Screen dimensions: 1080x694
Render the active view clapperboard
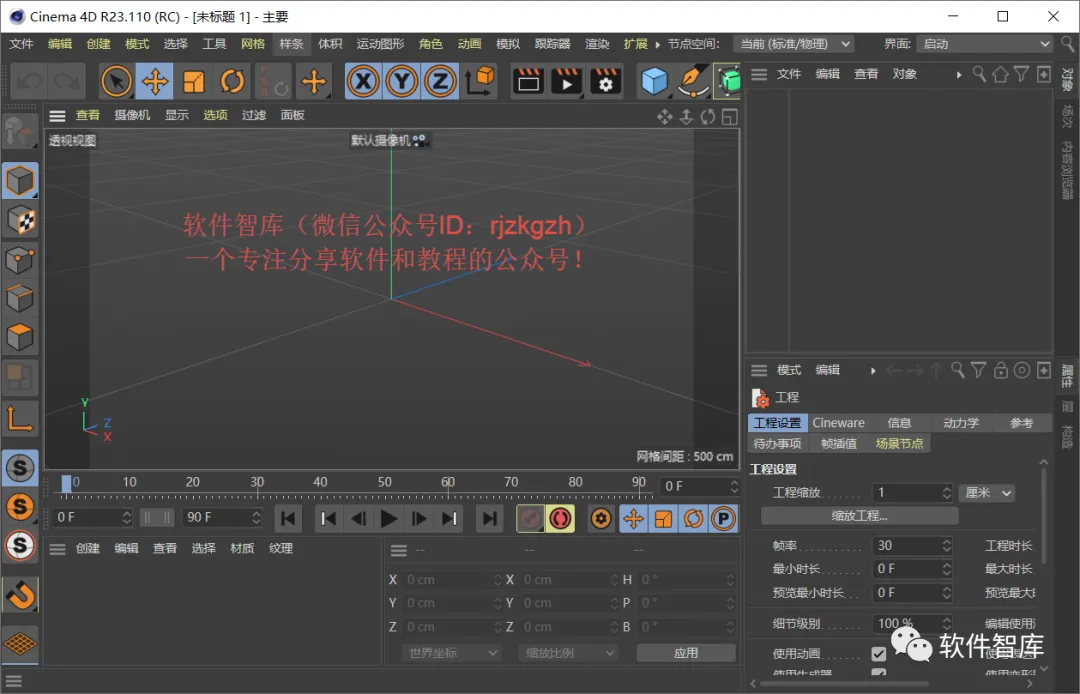(528, 82)
